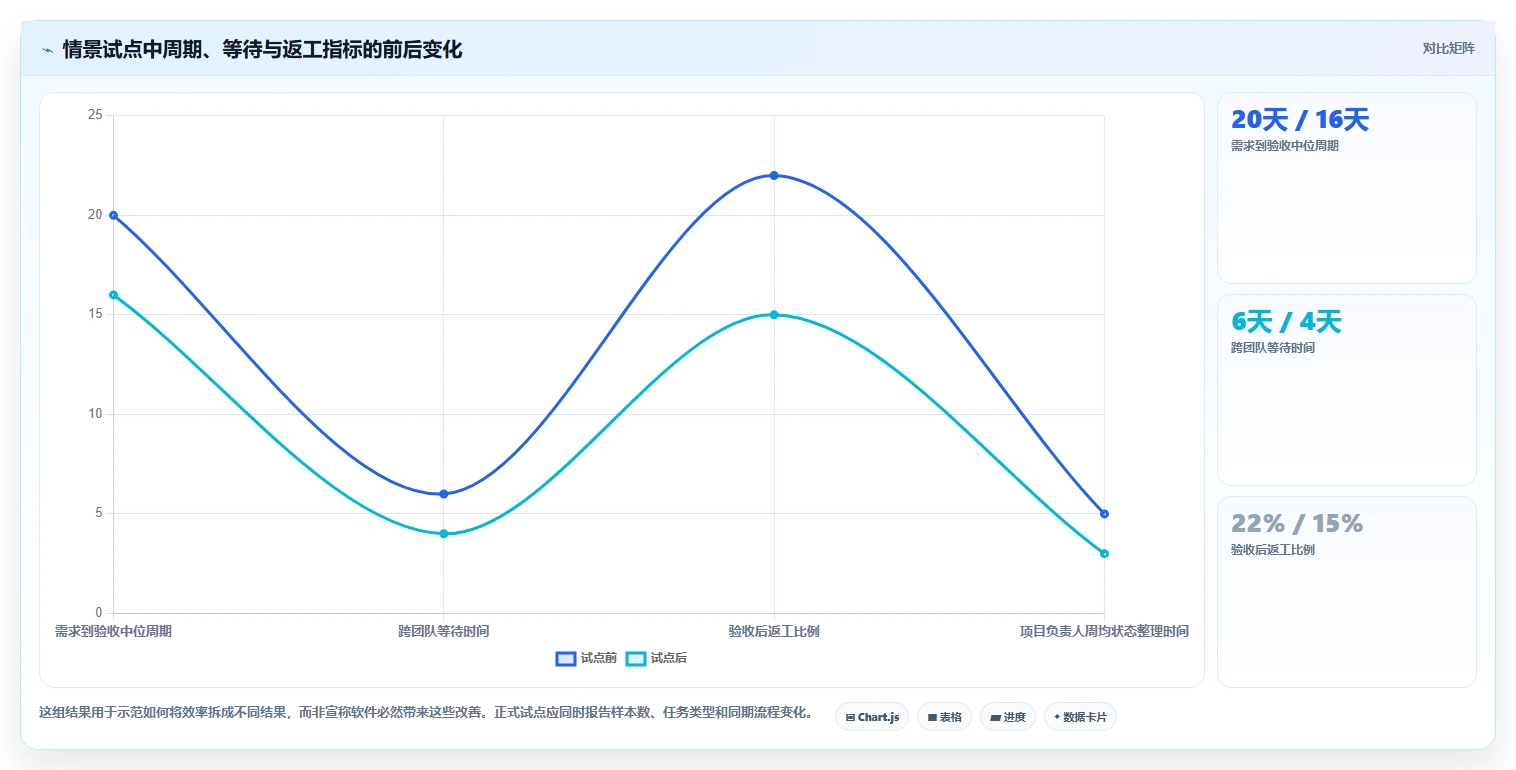The height and width of the screenshot is (770, 1516).
Task: Click the lightning icon beside the title
Action: click(47, 50)
